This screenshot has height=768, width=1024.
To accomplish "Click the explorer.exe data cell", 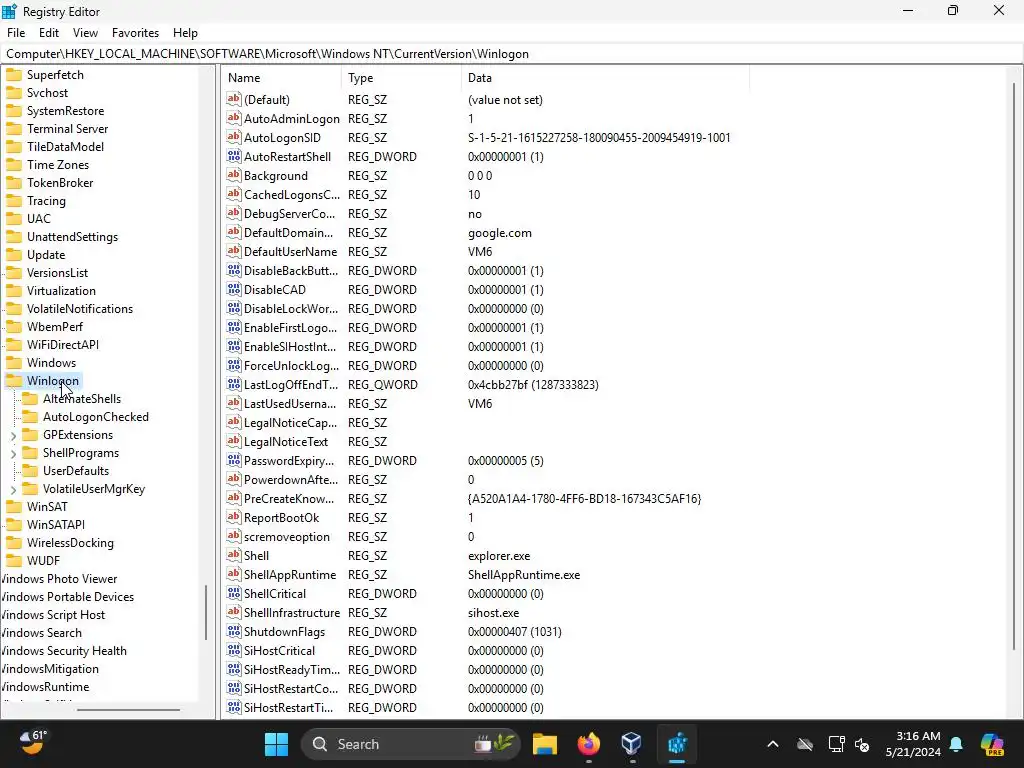I will point(499,556).
